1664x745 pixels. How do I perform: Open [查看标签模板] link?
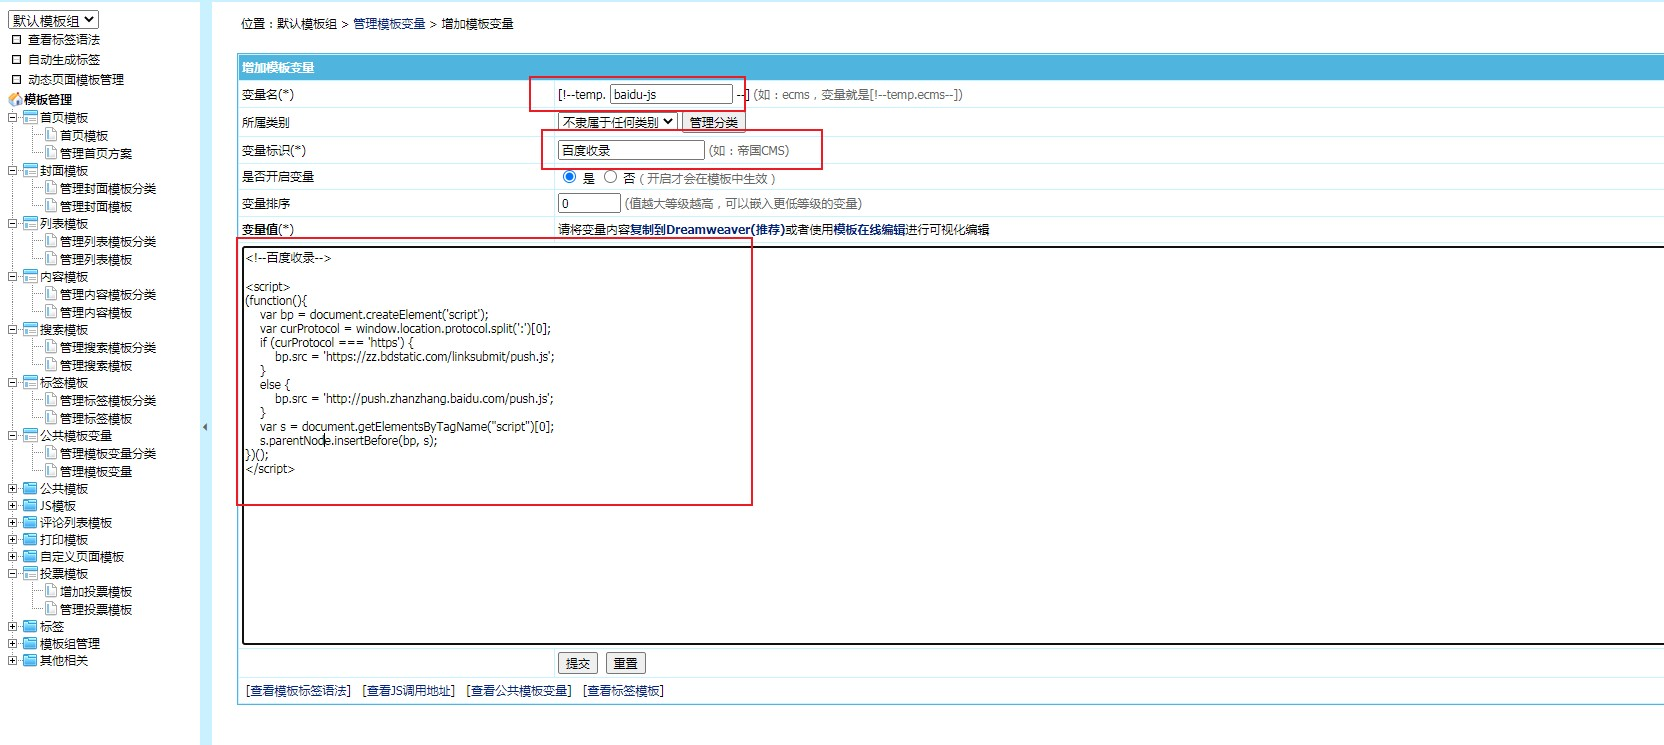point(623,690)
